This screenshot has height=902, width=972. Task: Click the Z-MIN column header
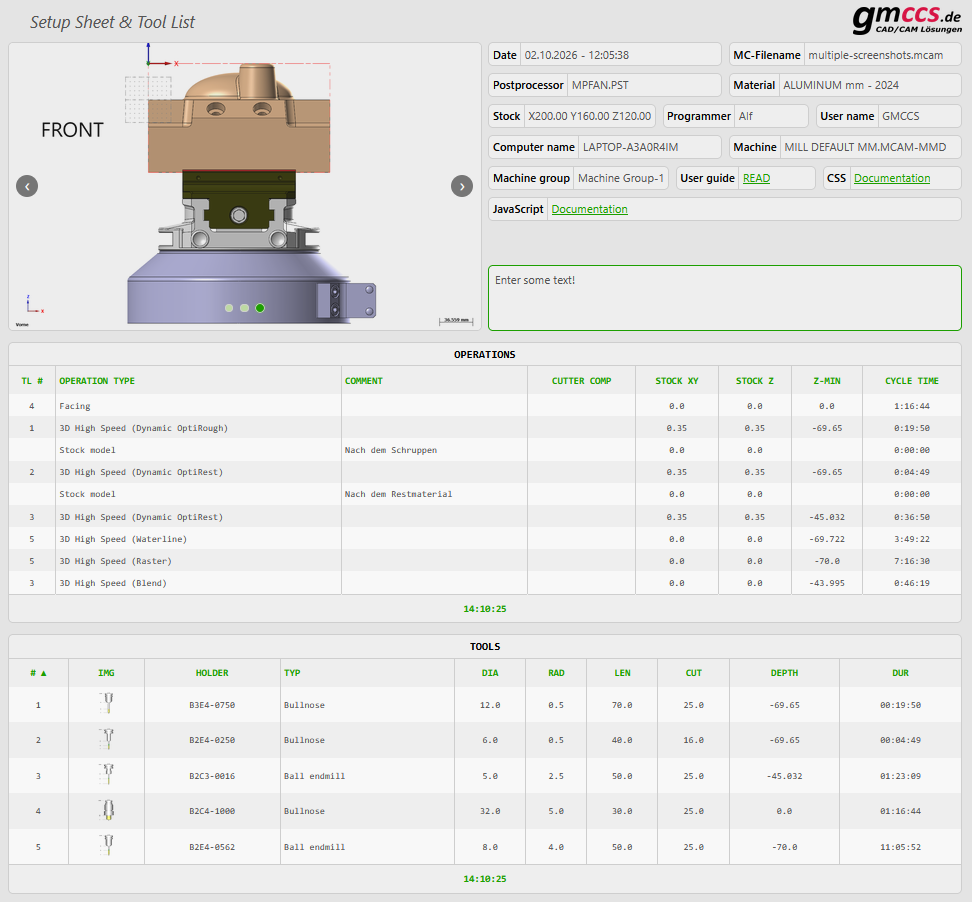[827, 381]
